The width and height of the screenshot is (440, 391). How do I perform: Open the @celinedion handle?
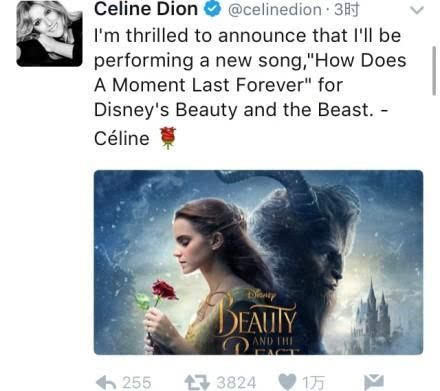pyautogui.click(x=275, y=10)
